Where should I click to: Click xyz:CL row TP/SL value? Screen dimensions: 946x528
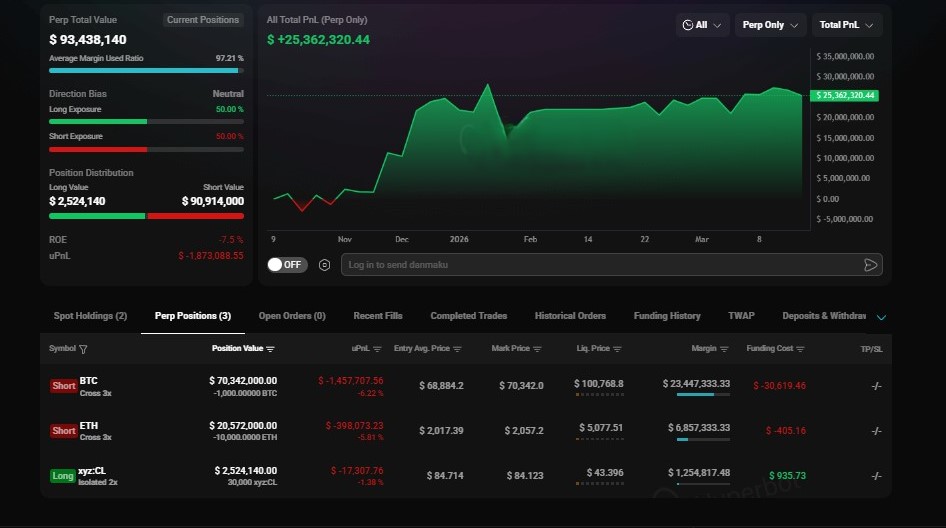[877, 476]
